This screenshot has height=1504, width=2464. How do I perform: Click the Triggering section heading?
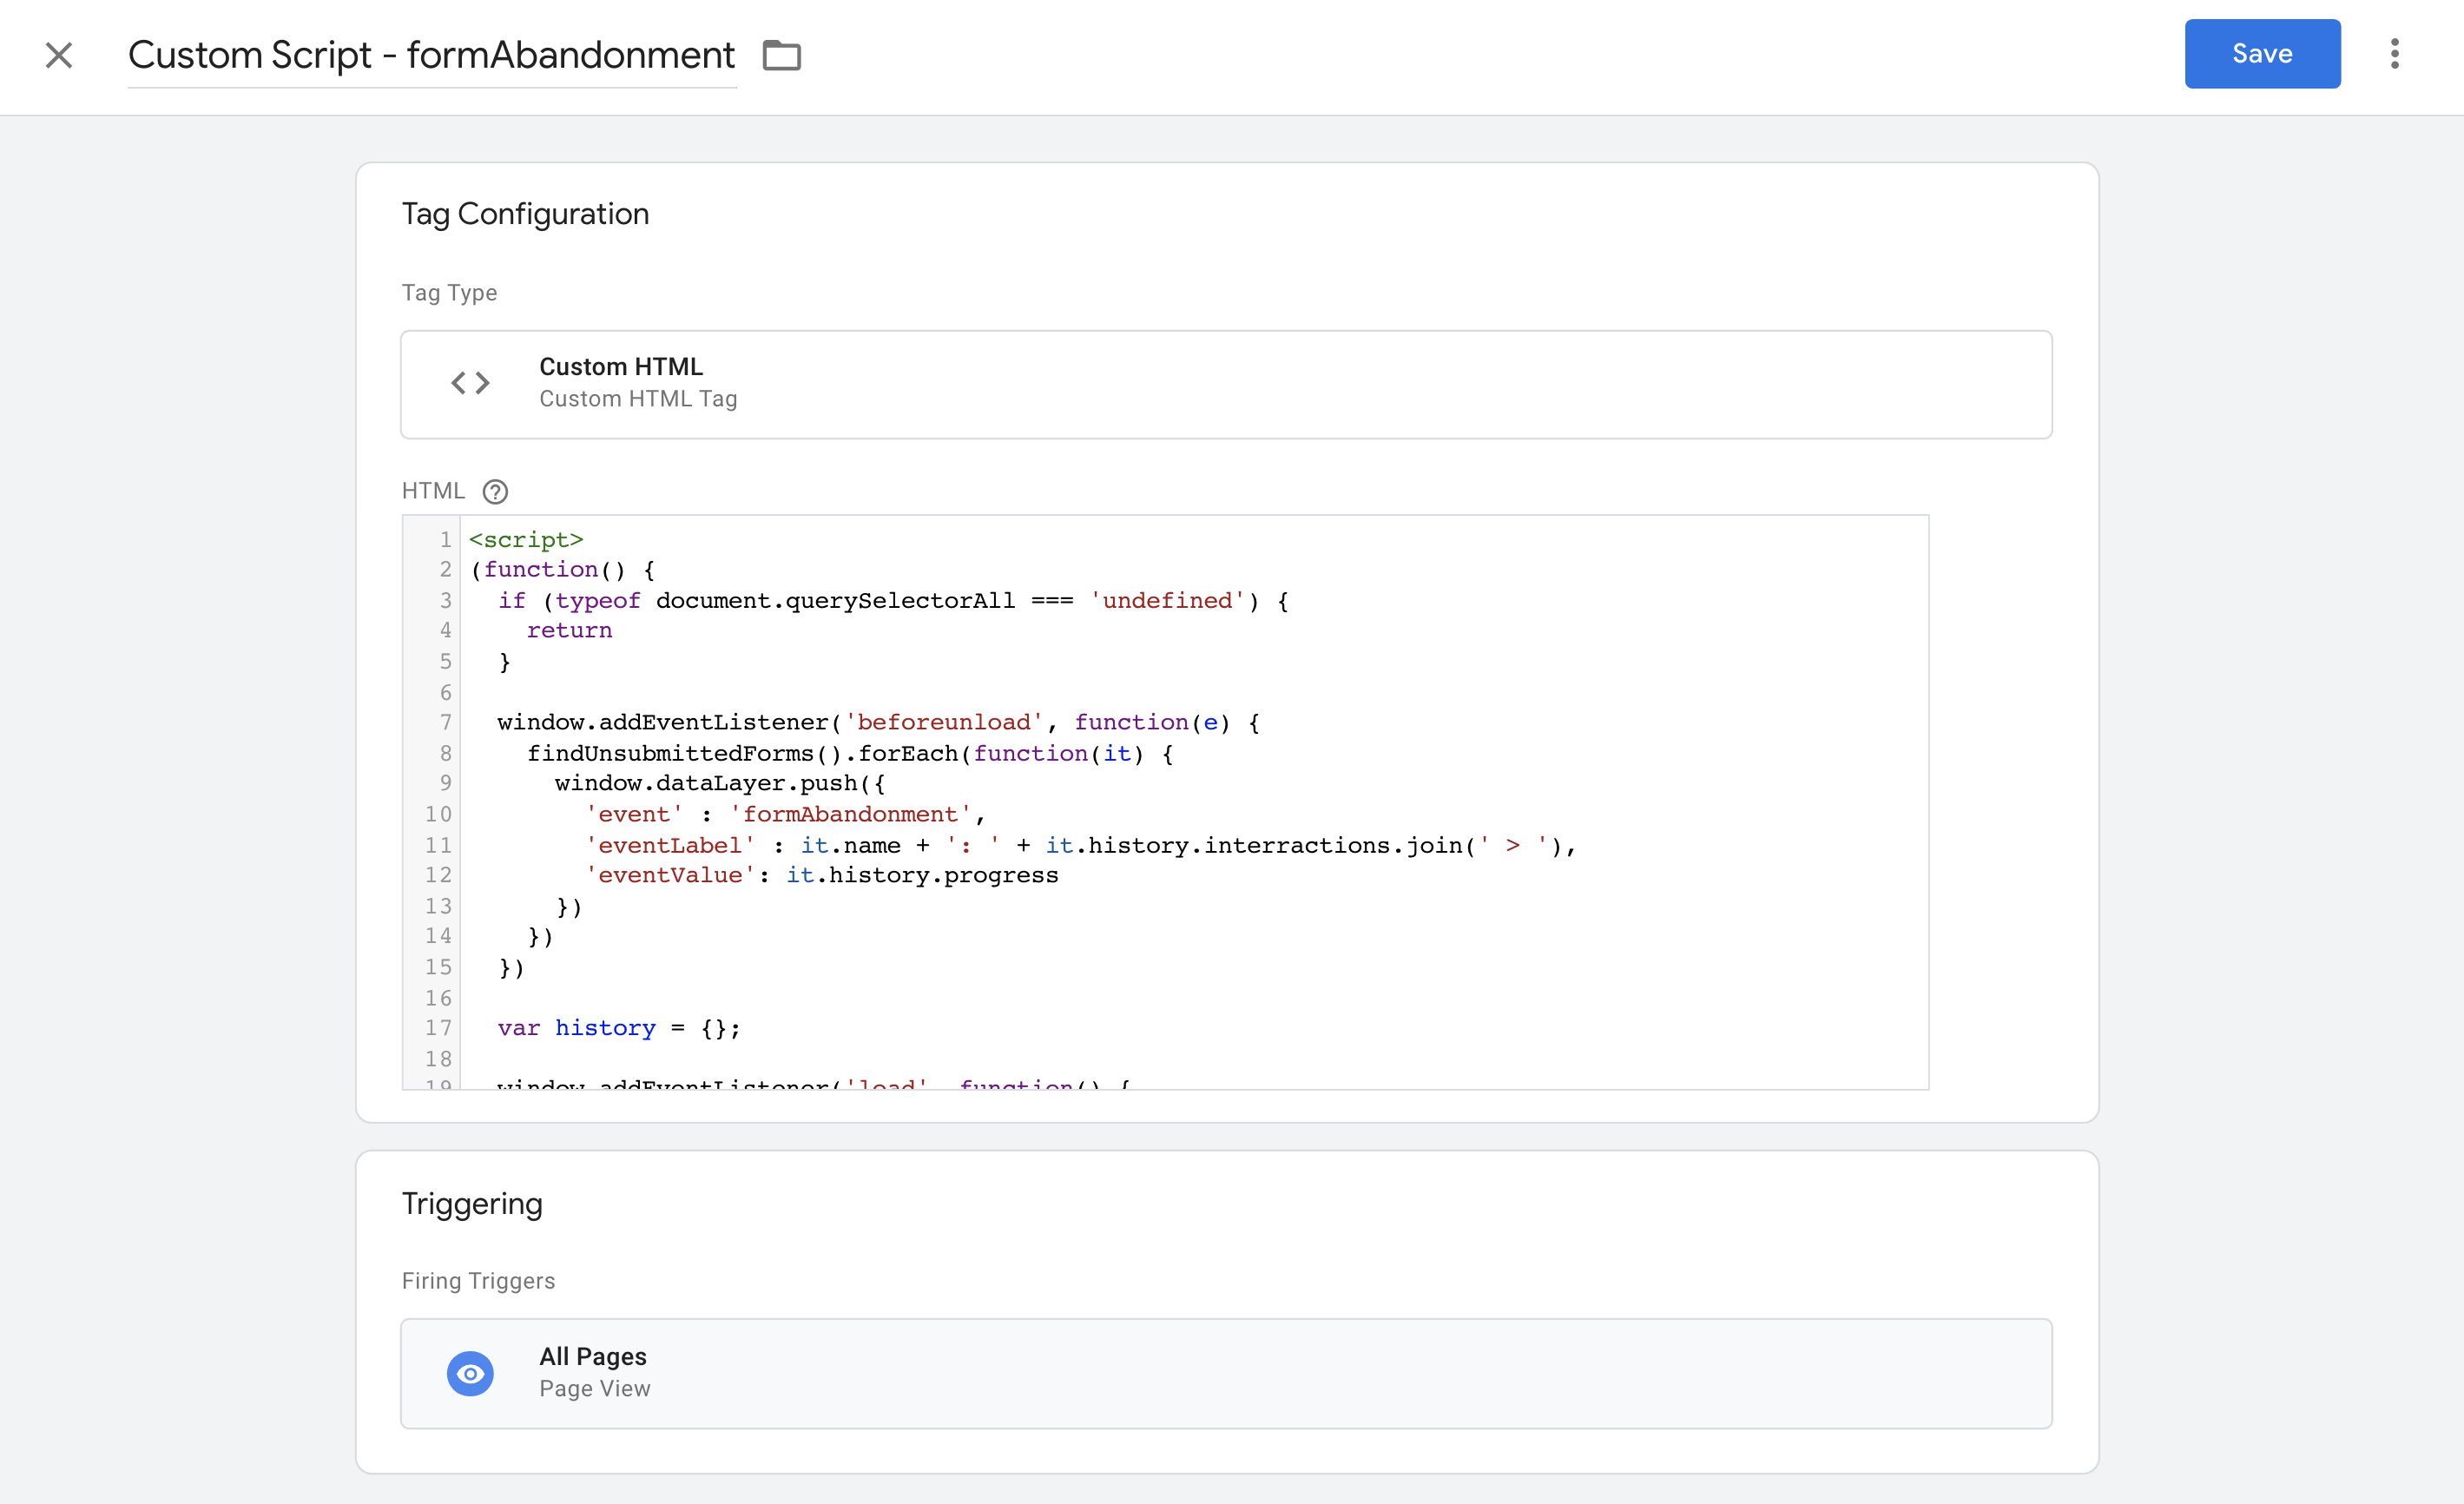[472, 1203]
